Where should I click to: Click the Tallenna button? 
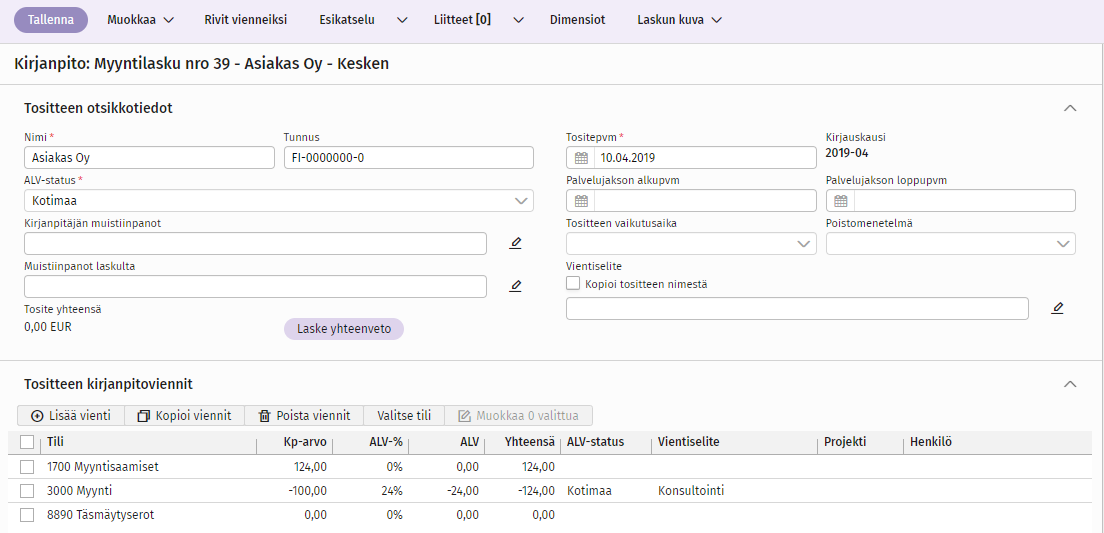click(51, 20)
